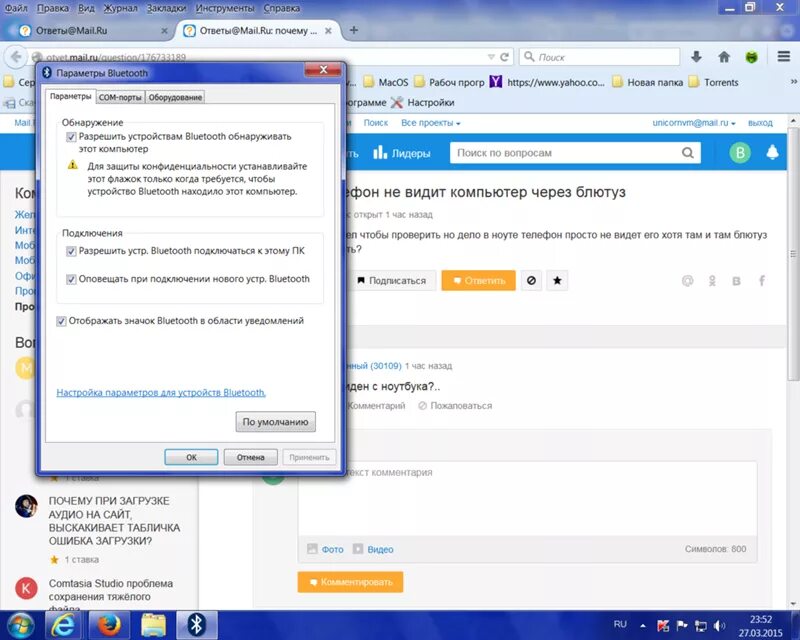Click into the comment text area
This screenshot has height=640, width=800.
pos(528,498)
